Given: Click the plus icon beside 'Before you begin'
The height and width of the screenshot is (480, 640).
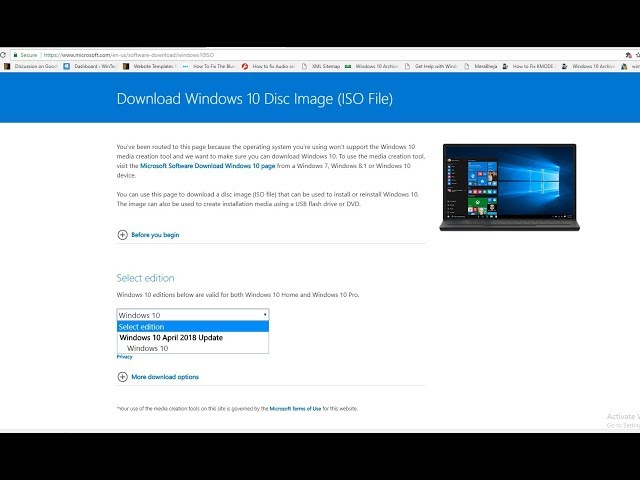Looking at the screenshot, I should tap(122, 235).
